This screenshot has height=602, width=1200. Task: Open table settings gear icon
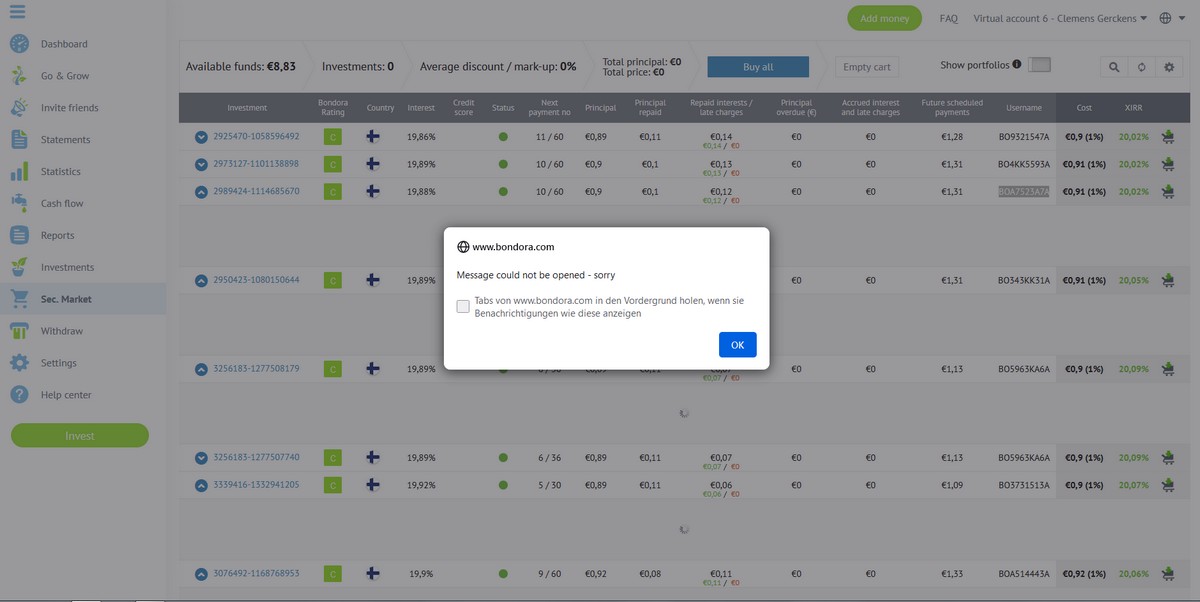tap(1168, 67)
